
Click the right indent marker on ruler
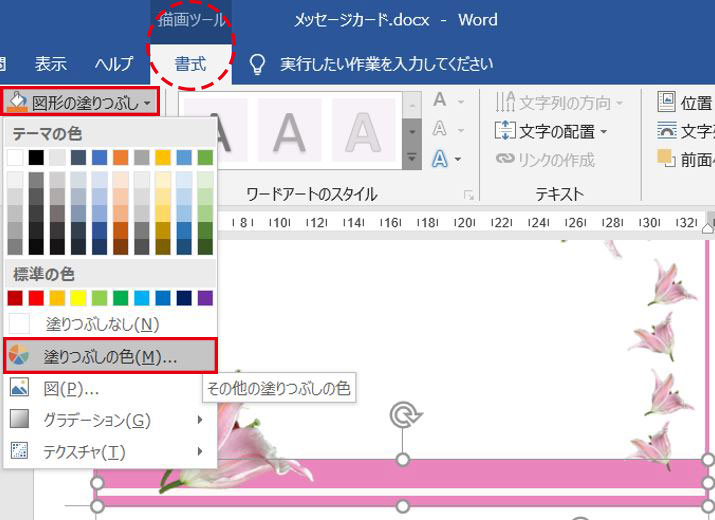pos(708,227)
